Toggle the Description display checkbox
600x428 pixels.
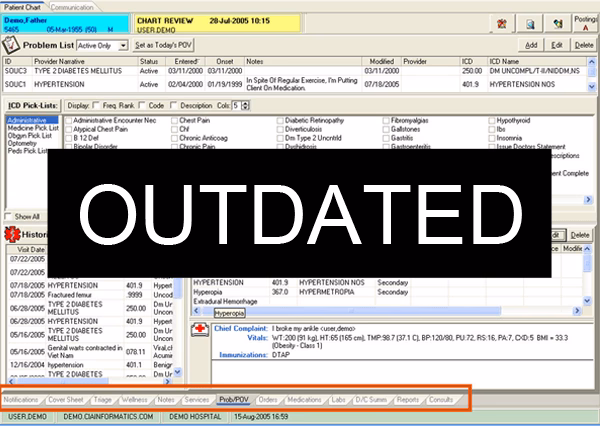(x=173, y=105)
